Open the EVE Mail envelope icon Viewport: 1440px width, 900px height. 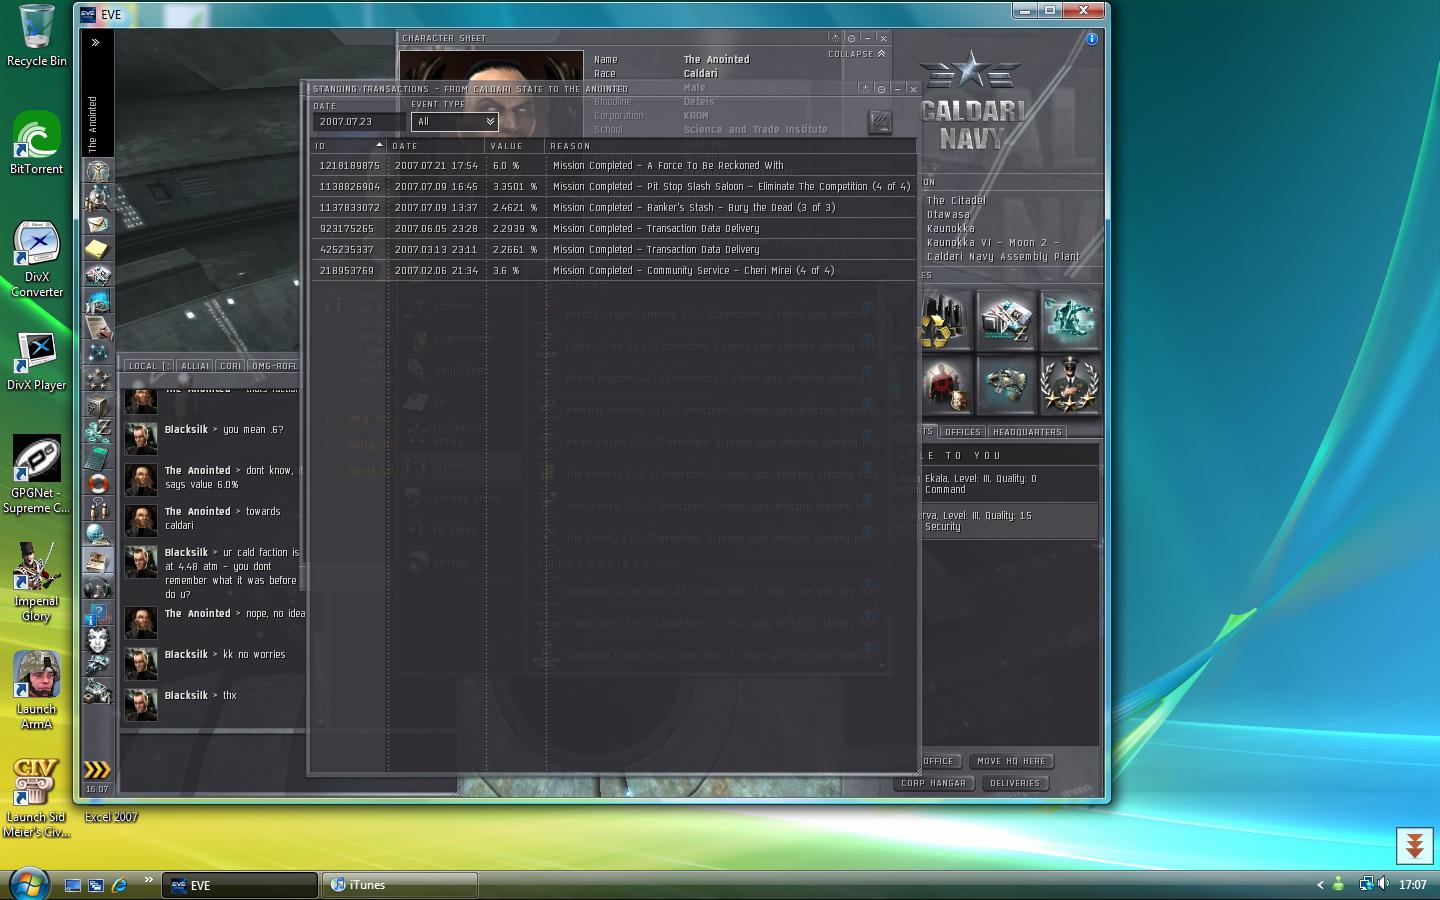pos(98,223)
